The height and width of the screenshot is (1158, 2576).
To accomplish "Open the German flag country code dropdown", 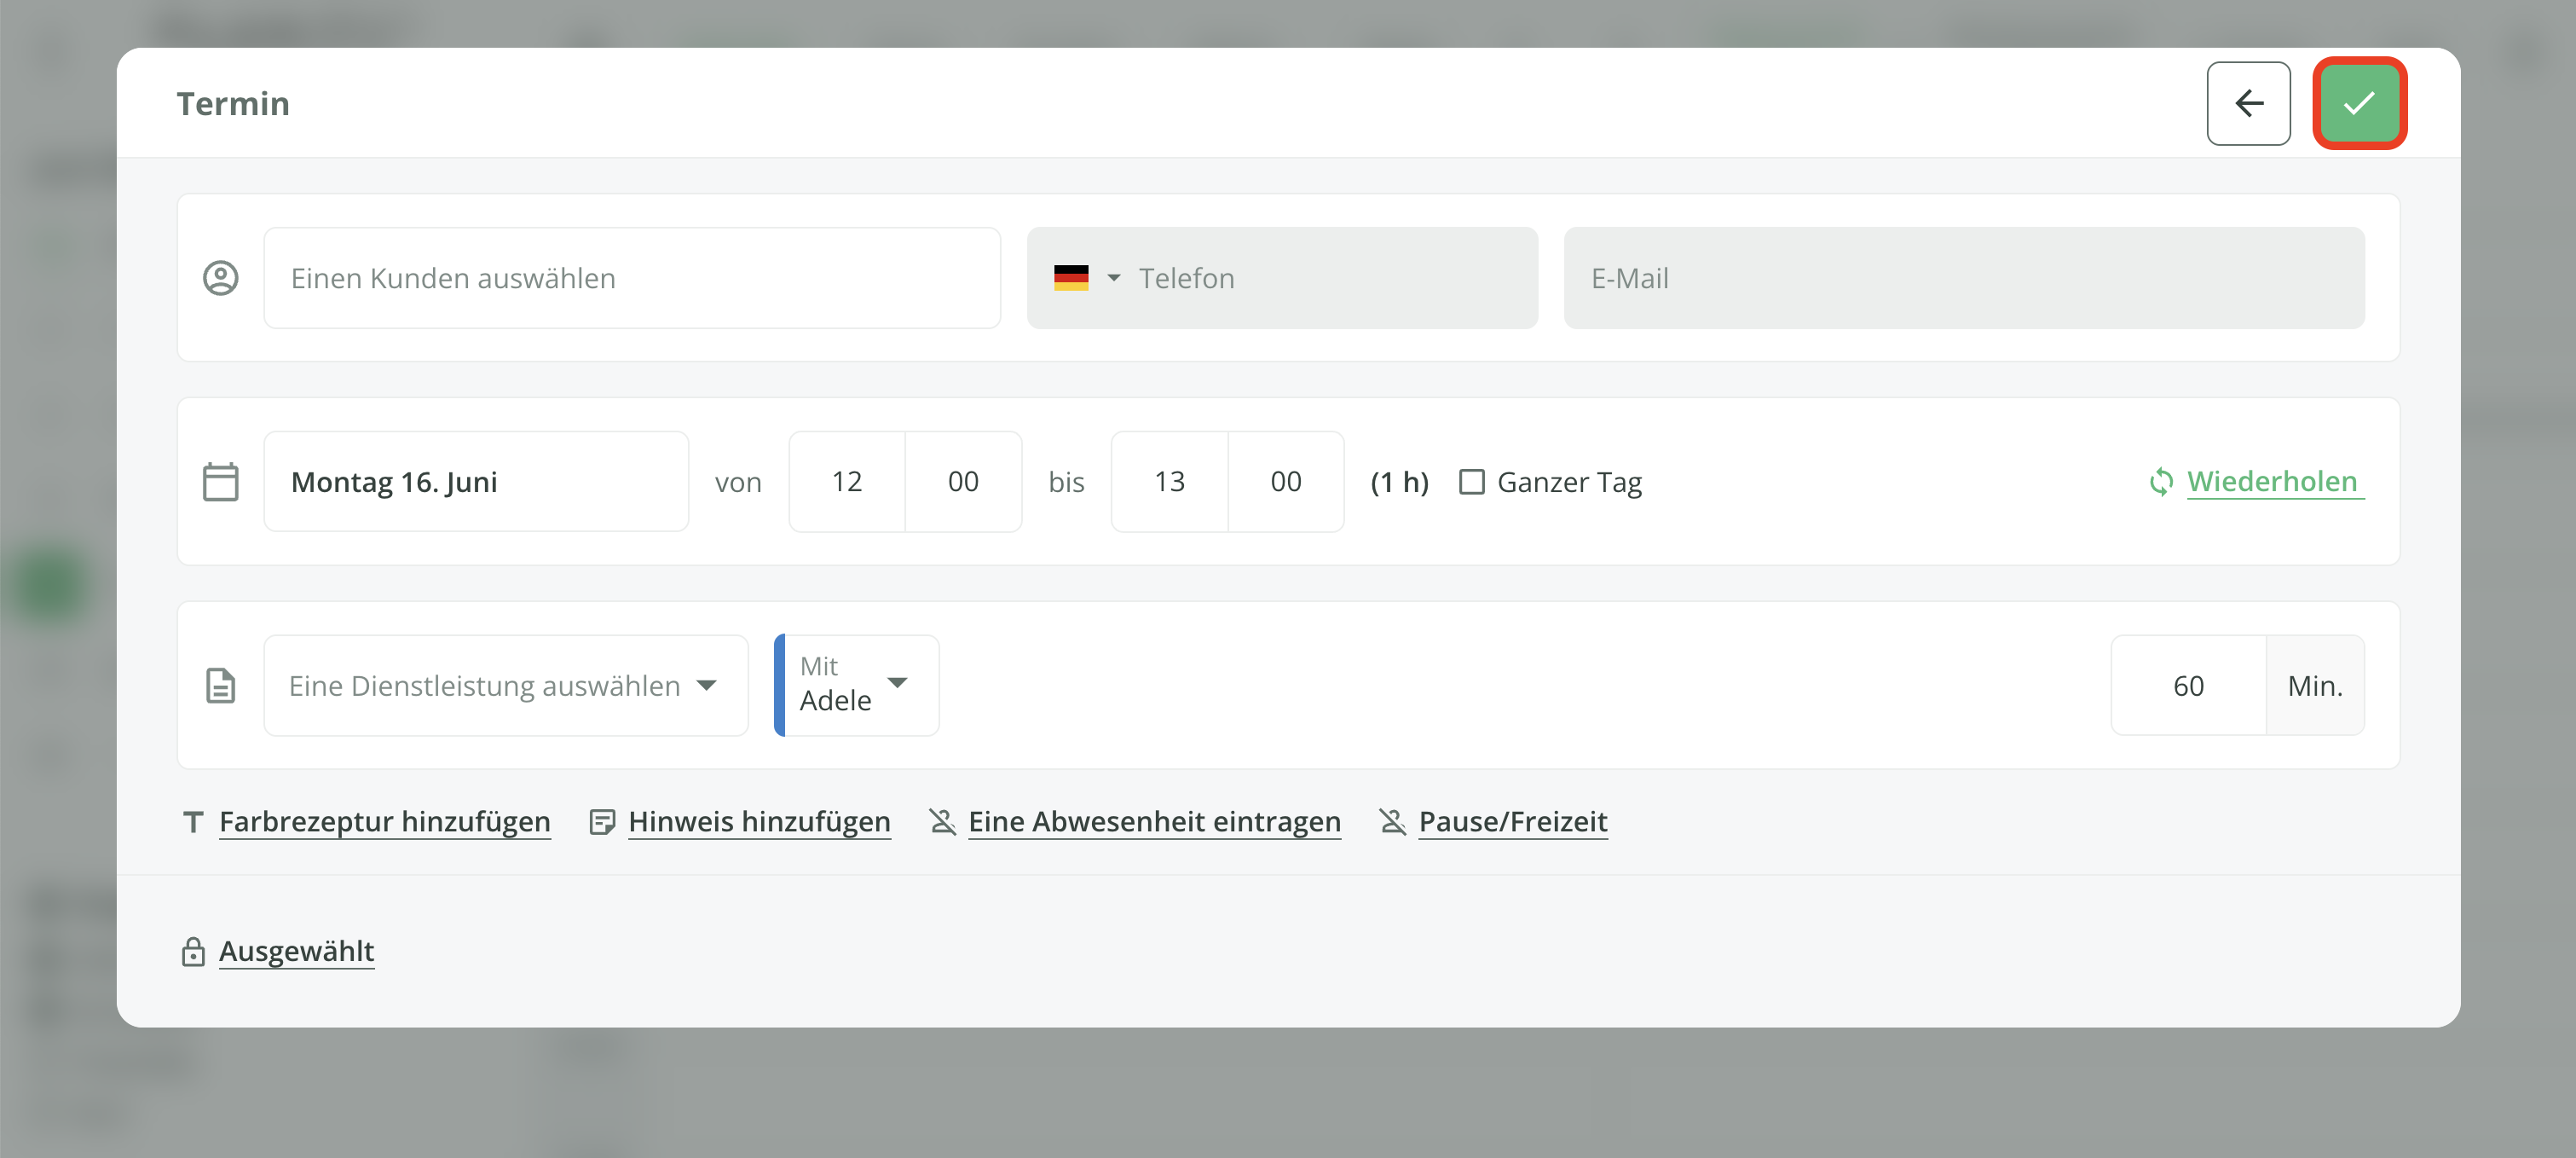I will 1086,278.
